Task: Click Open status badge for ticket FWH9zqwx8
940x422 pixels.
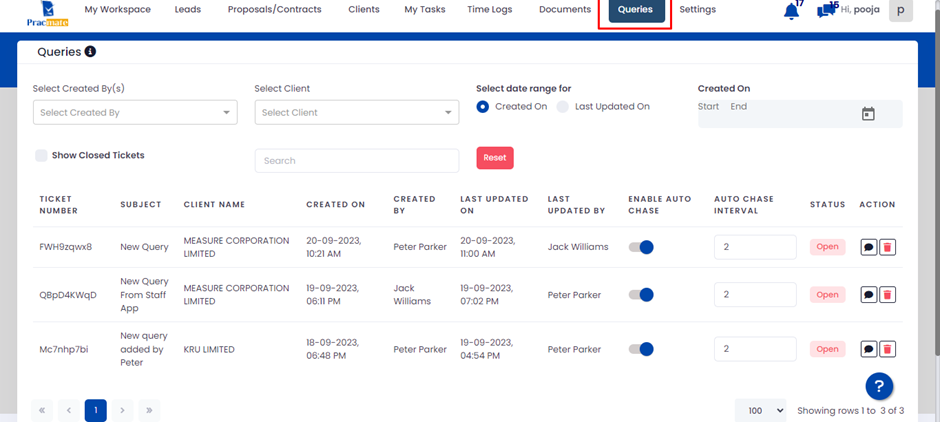Action: pos(827,247)
